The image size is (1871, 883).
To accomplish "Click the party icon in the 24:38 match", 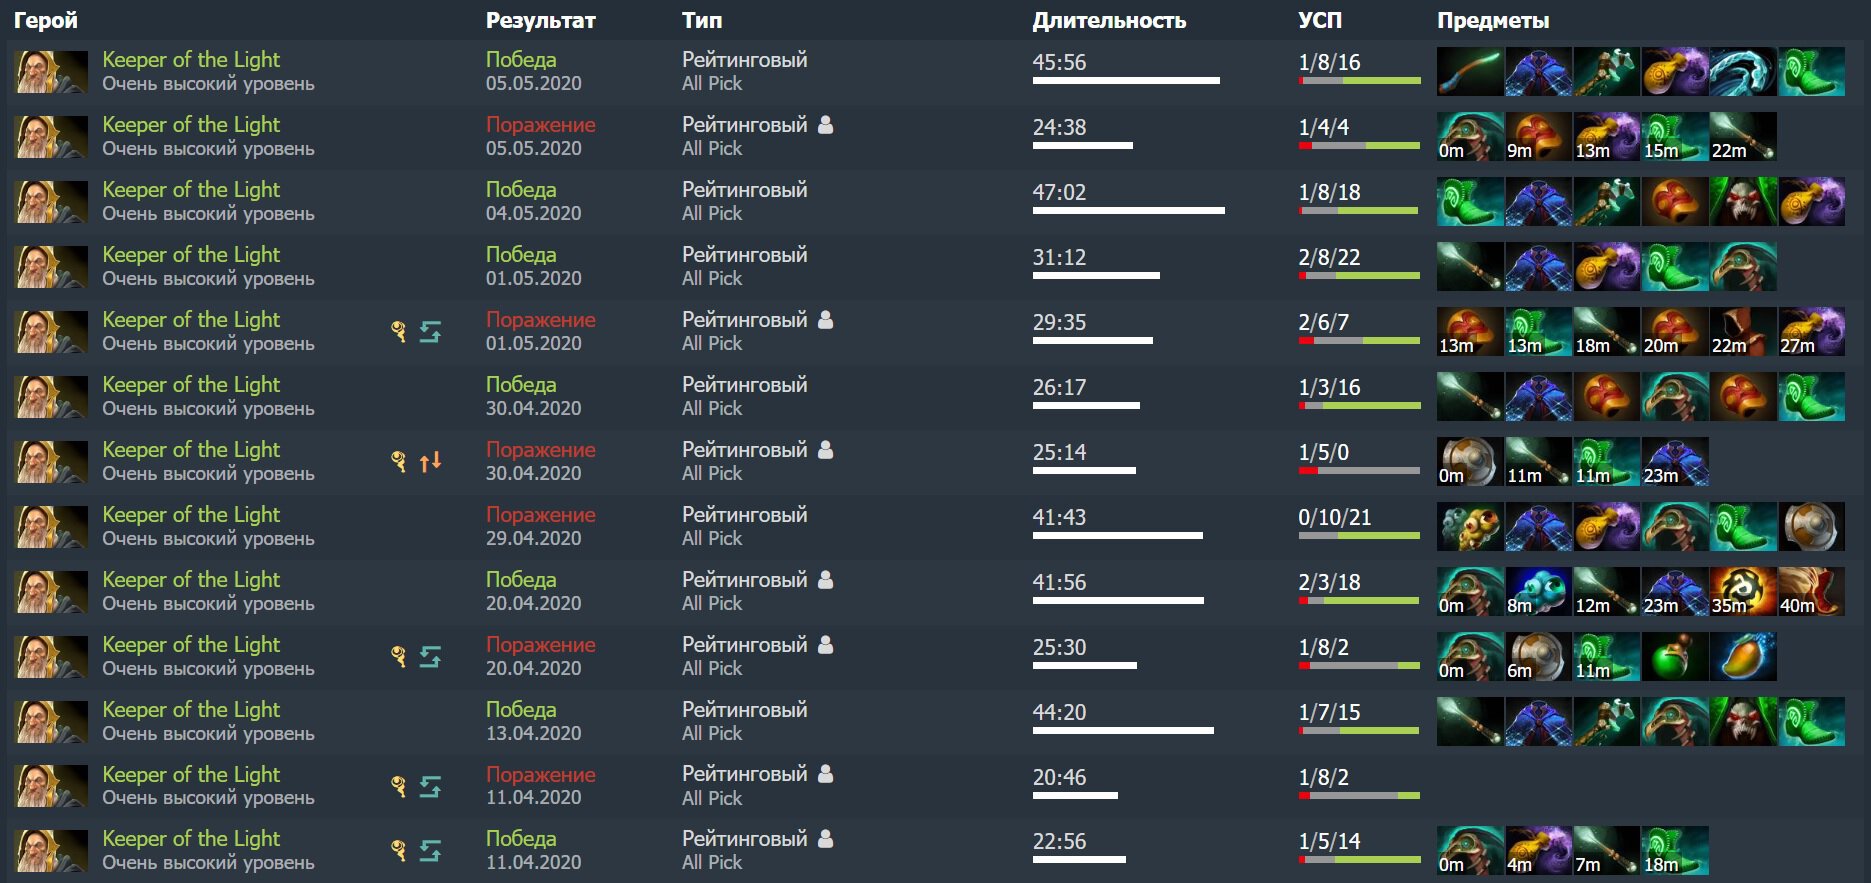I will pyautogui.click(x=826, y=125).
